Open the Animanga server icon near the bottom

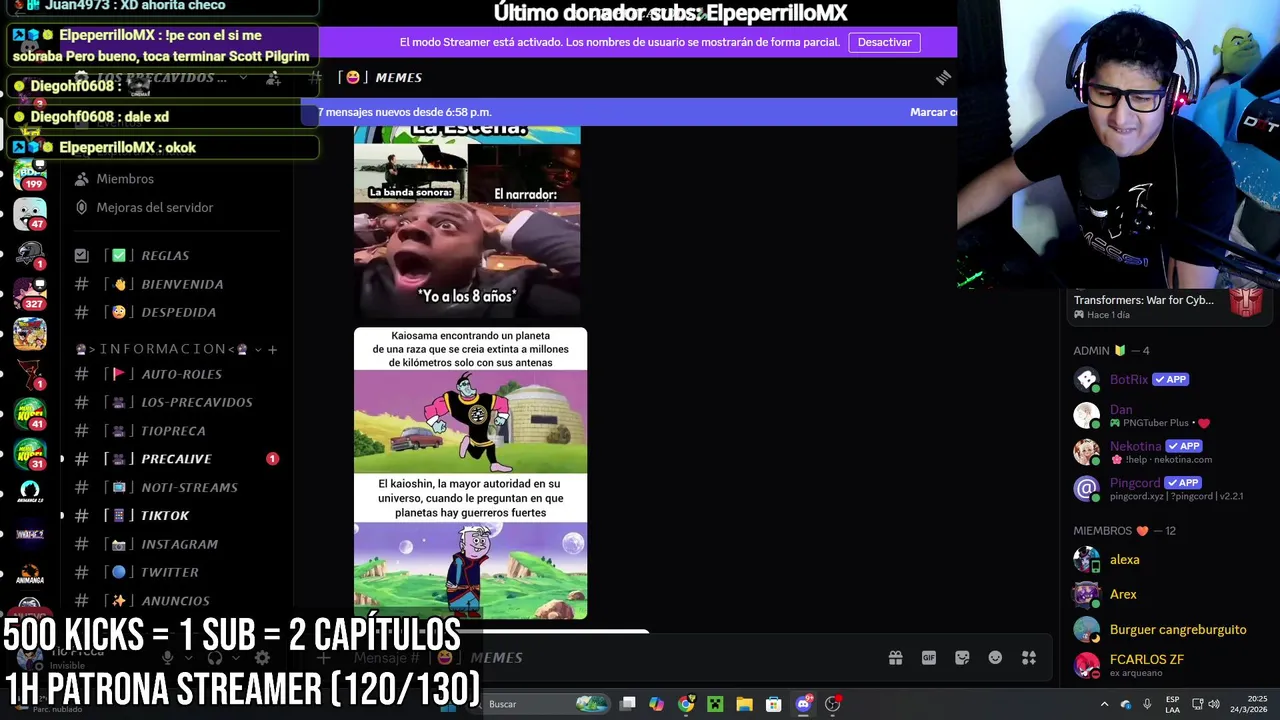click(30, 574)
